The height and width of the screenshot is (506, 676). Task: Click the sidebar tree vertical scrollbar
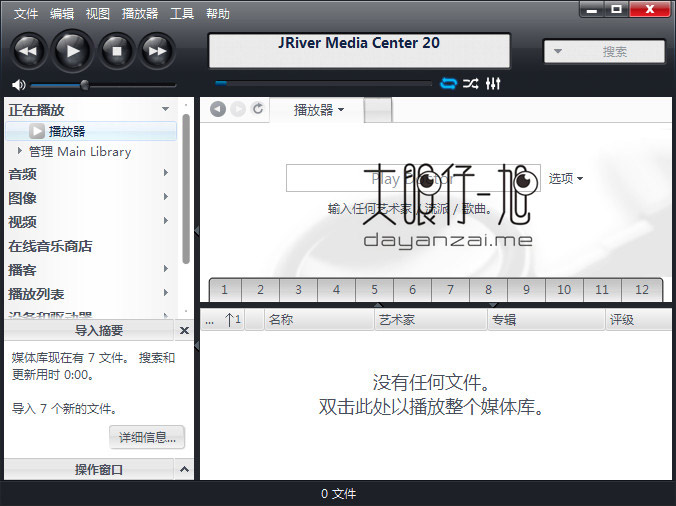186,189
